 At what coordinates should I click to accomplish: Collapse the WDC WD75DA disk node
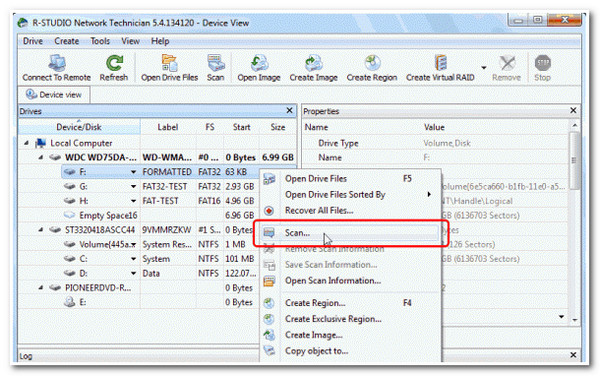pyautogui.click(x=41, y=157)
